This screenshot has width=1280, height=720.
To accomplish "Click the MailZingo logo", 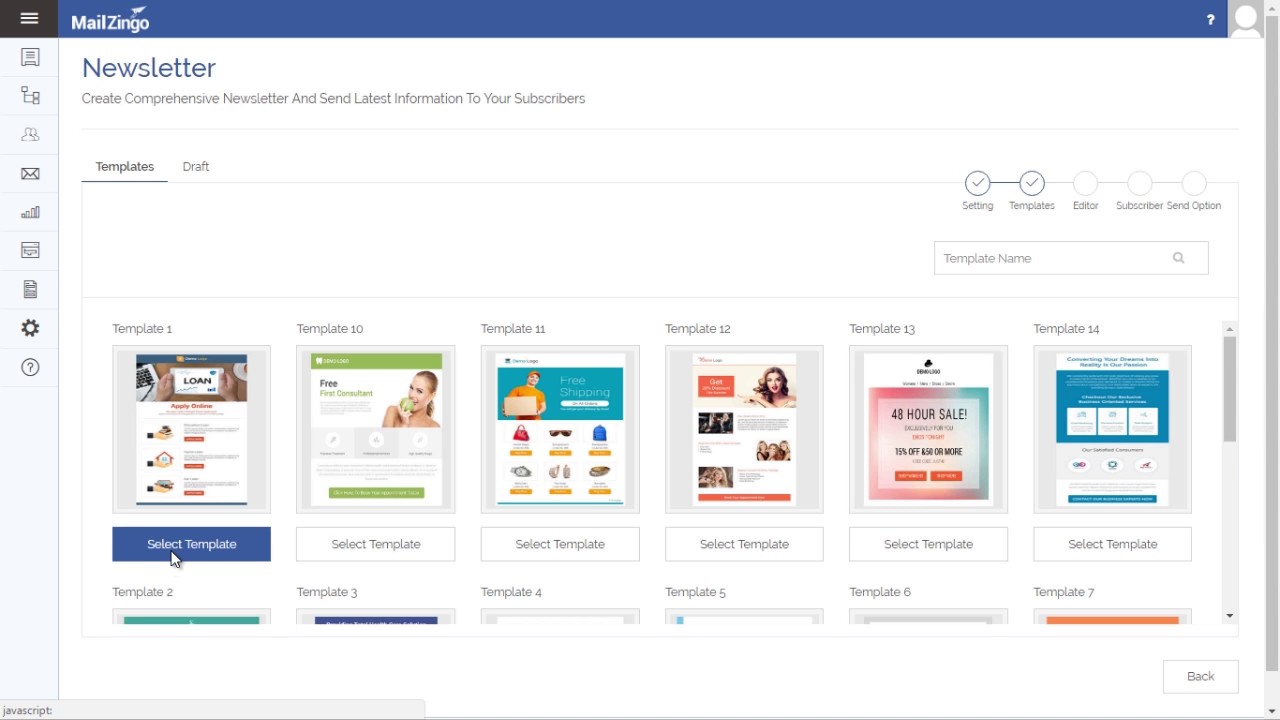I will tap(110, 19).
